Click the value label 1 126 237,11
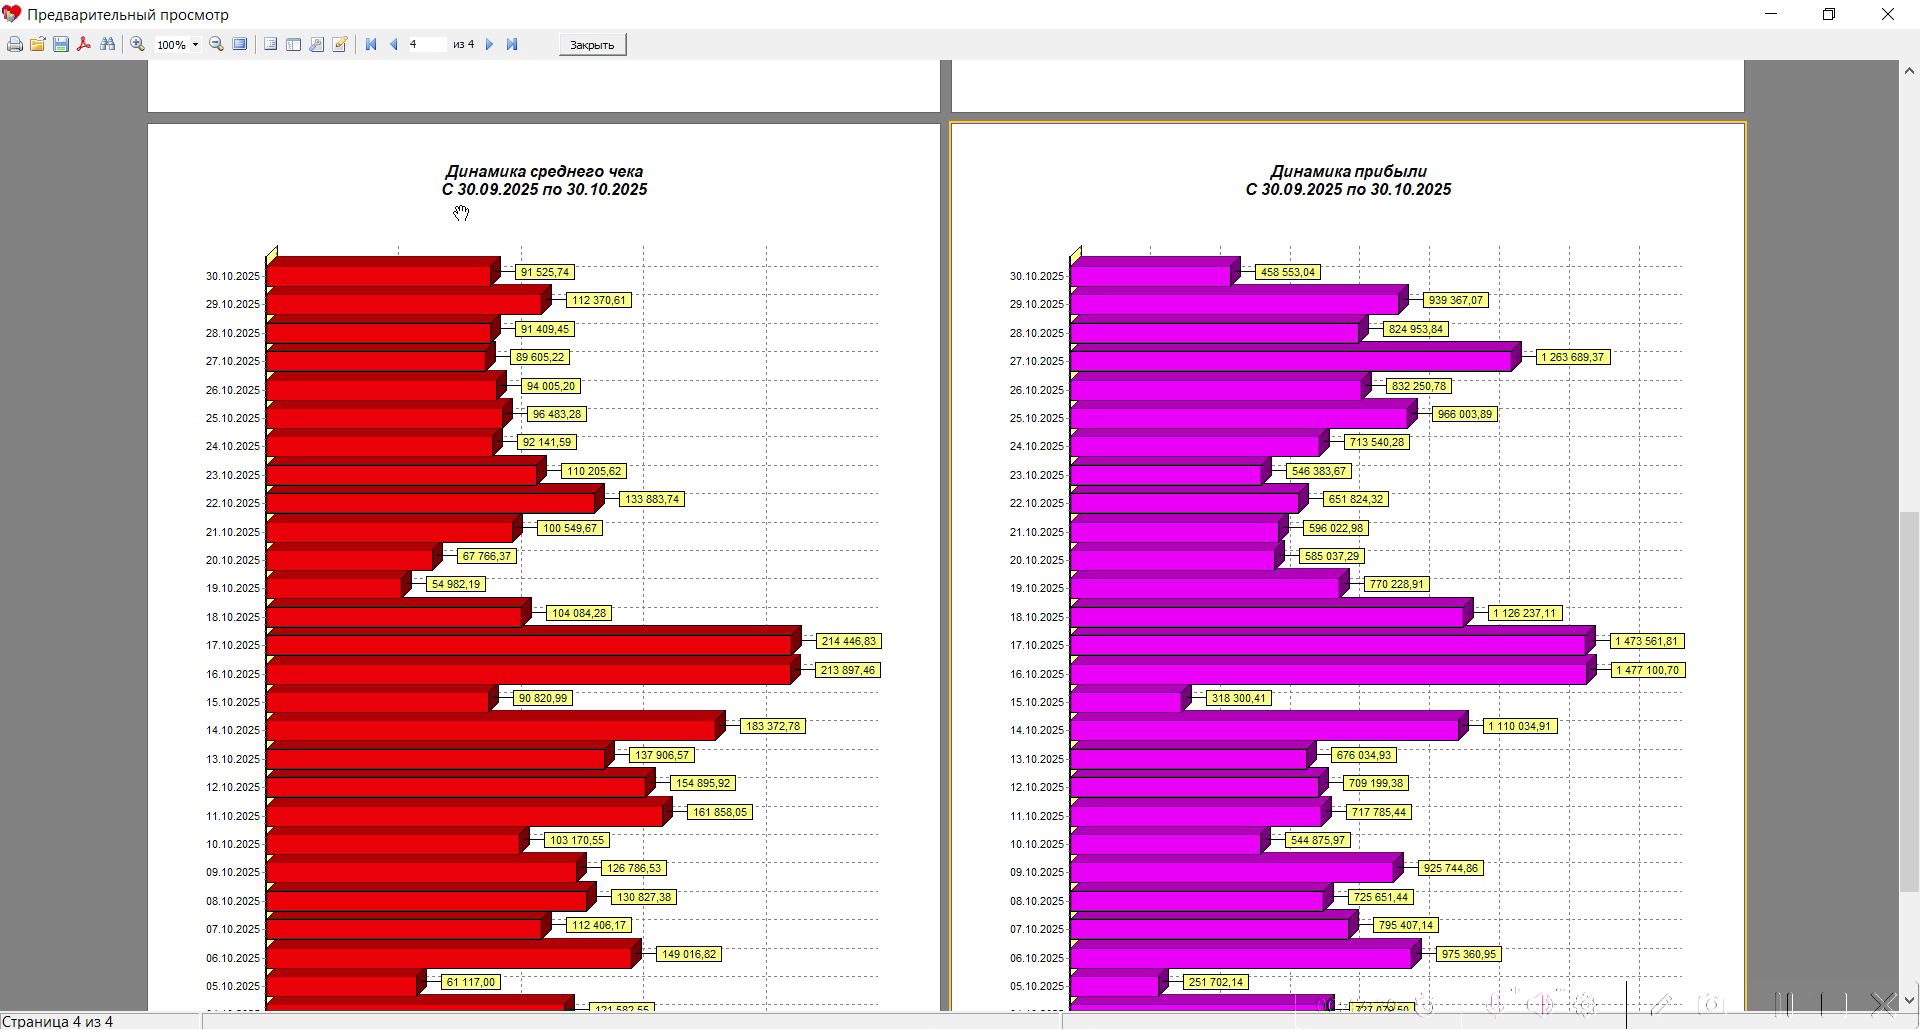 [1525, 614]
